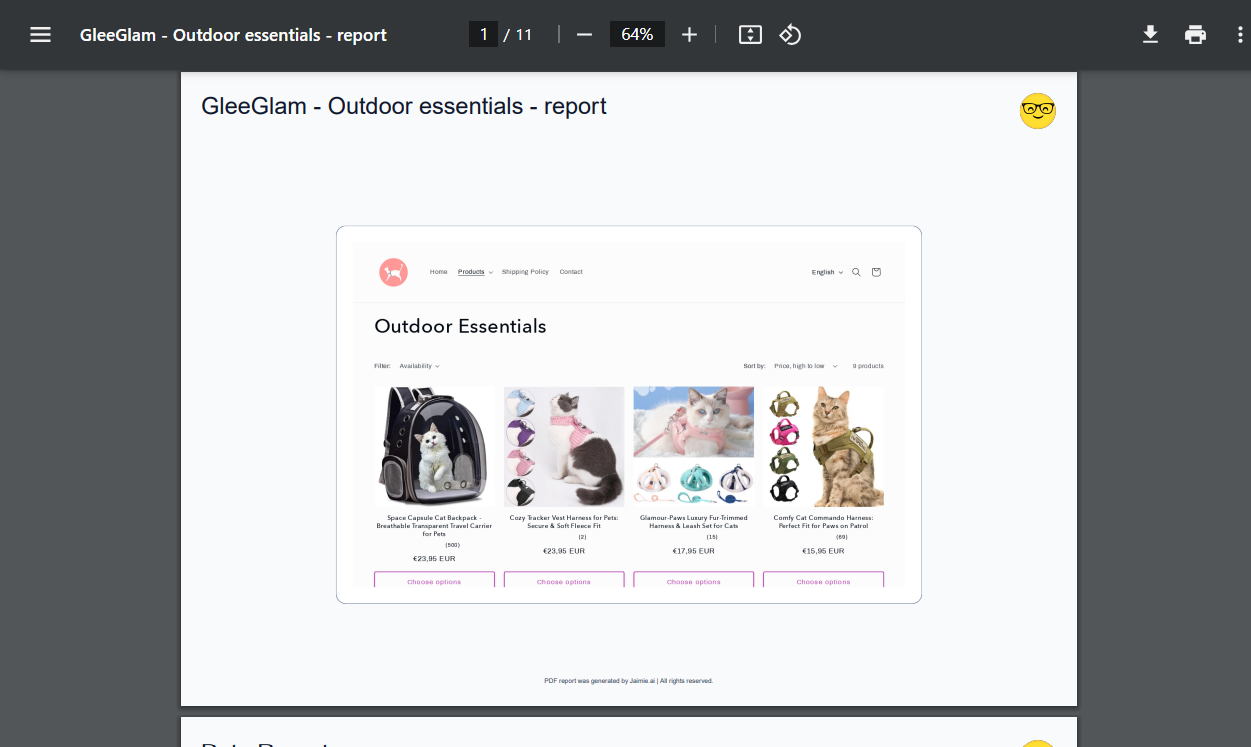Click the Jaimie.ai footer link
This screenshot has width=1251, height=747.
(643, 681)
